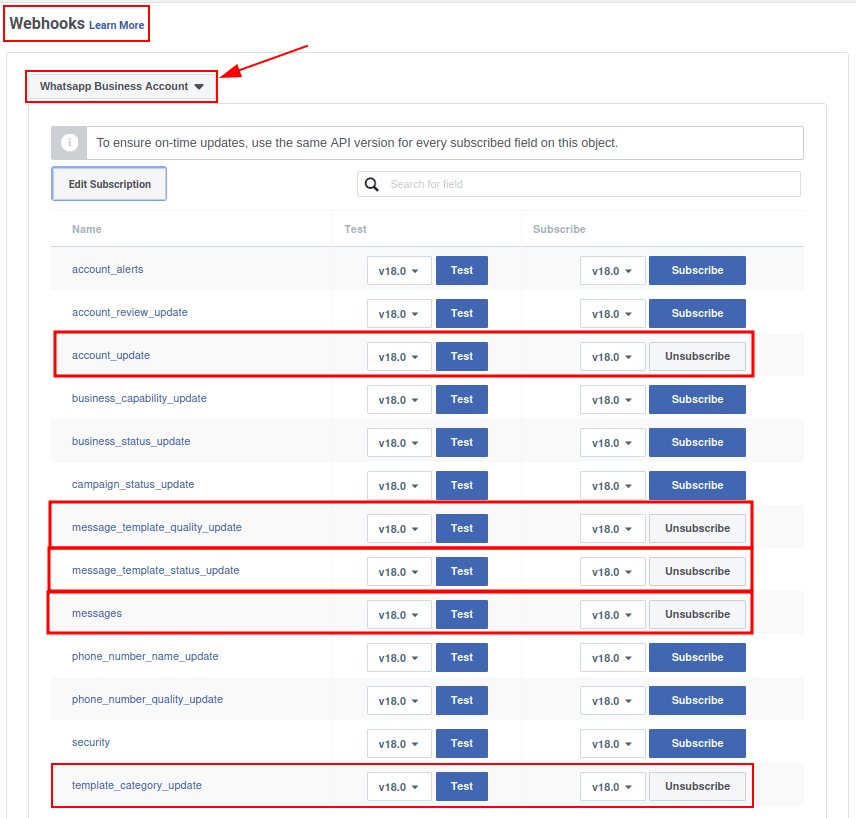Expand test version dropdown for account_alerts
Image resolution: width=856 pixels, height=818 pixels.
pyautogui.click(x=399, y=271)
